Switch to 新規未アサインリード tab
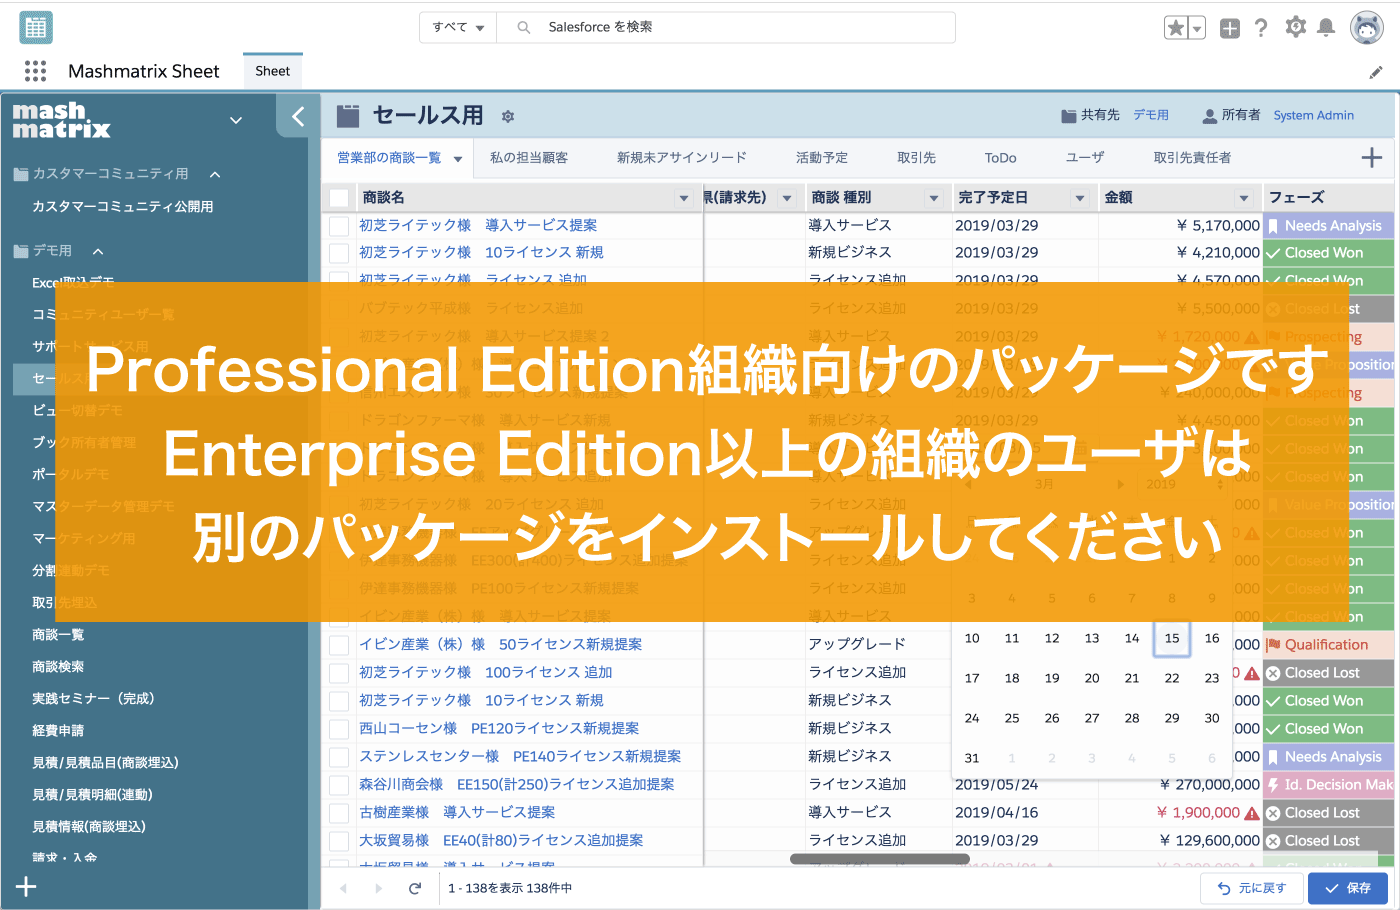The height and width of the screenshot is (910, 1400). coord(682,158)
